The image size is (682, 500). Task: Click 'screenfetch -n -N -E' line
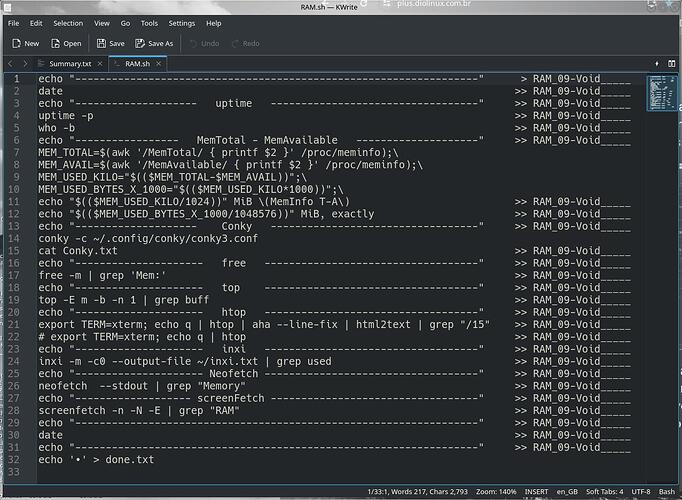click(139, 410)
